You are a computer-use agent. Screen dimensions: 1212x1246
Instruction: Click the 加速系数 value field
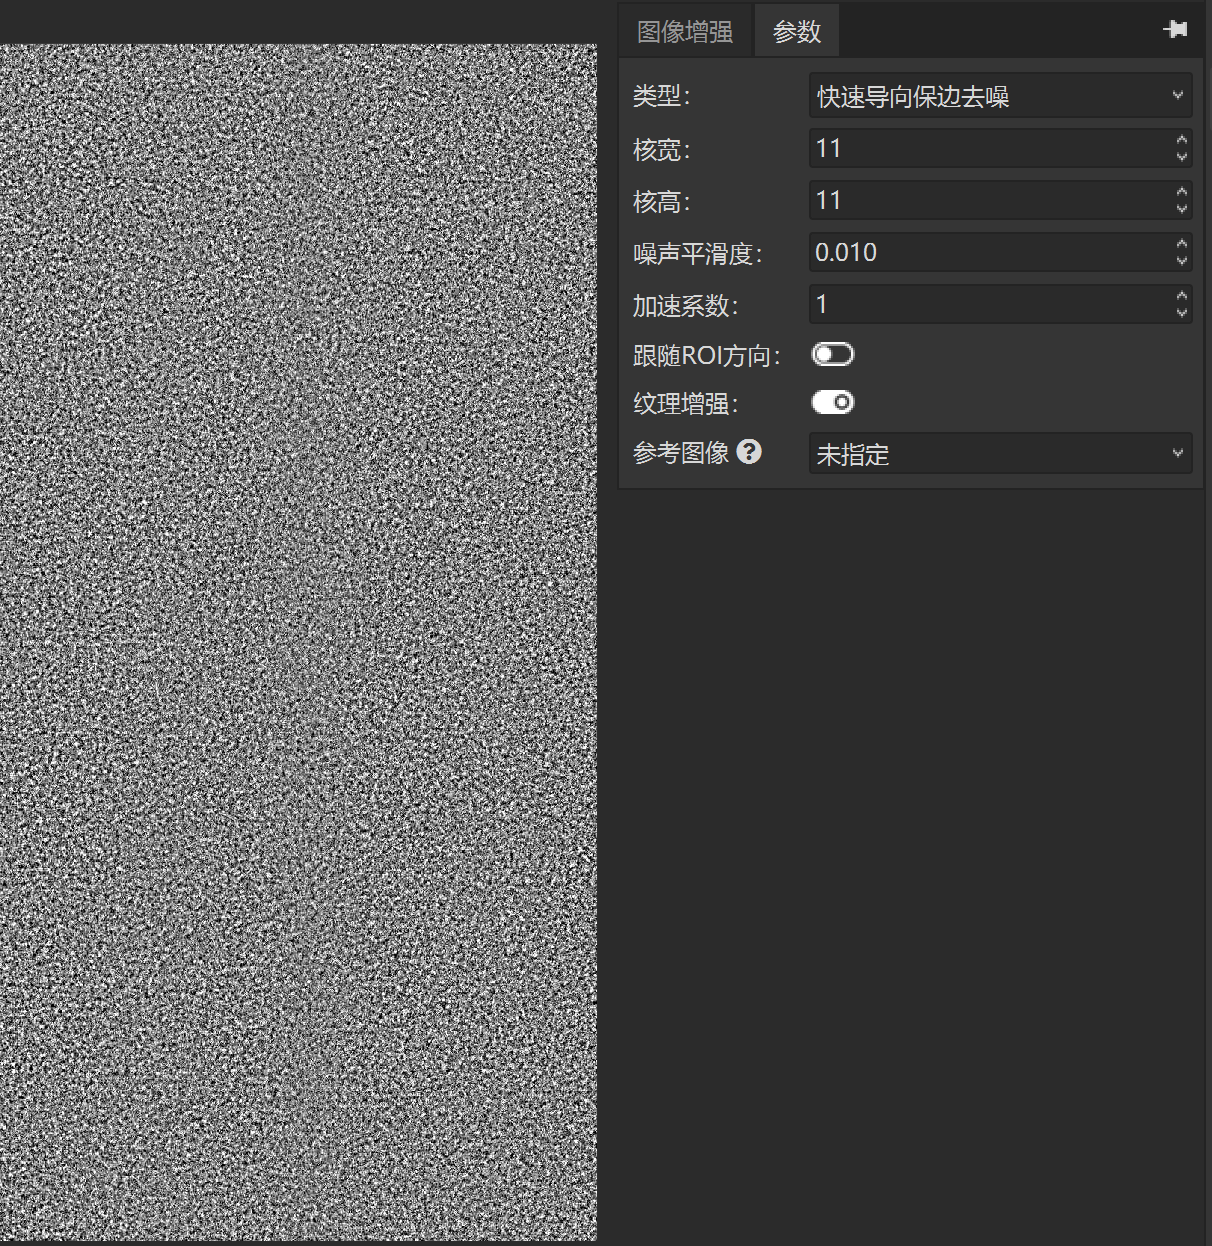[990, 305]
